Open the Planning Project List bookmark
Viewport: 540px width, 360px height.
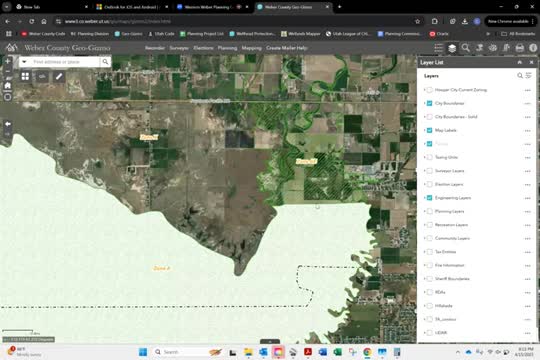[x=202, y=34]
